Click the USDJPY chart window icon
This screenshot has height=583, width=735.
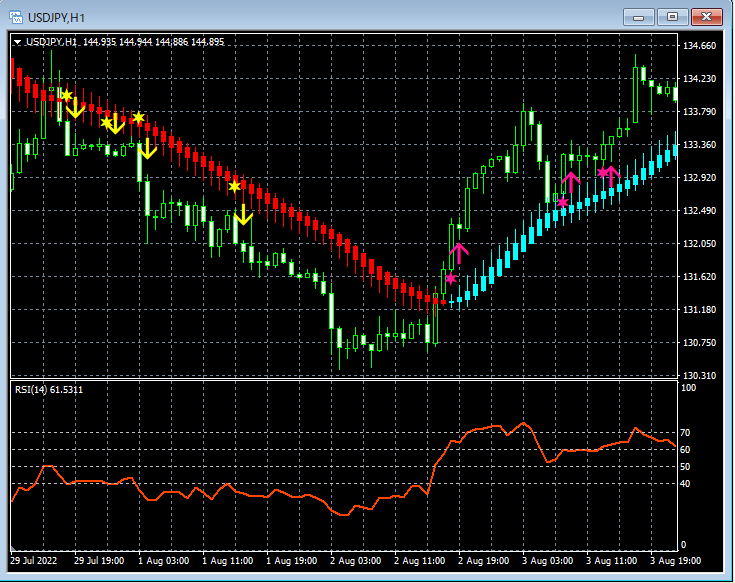(15, 17)
